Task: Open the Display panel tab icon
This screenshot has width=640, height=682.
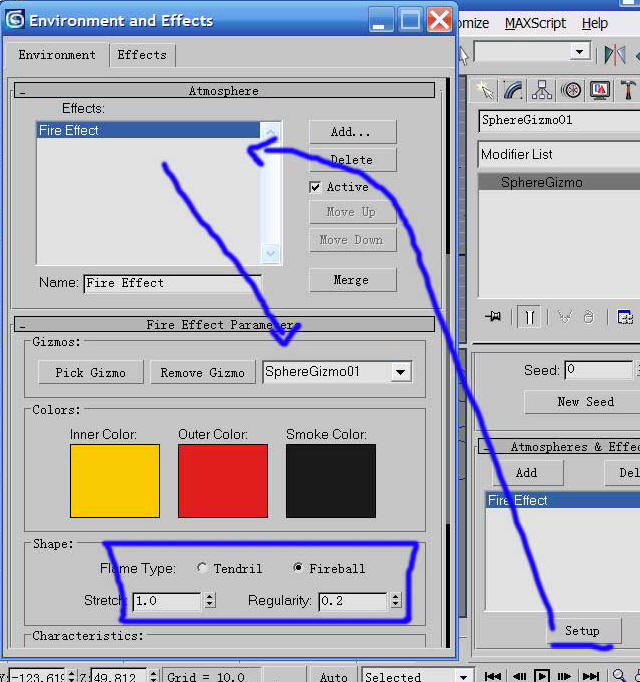Action: tap(600, 90)
